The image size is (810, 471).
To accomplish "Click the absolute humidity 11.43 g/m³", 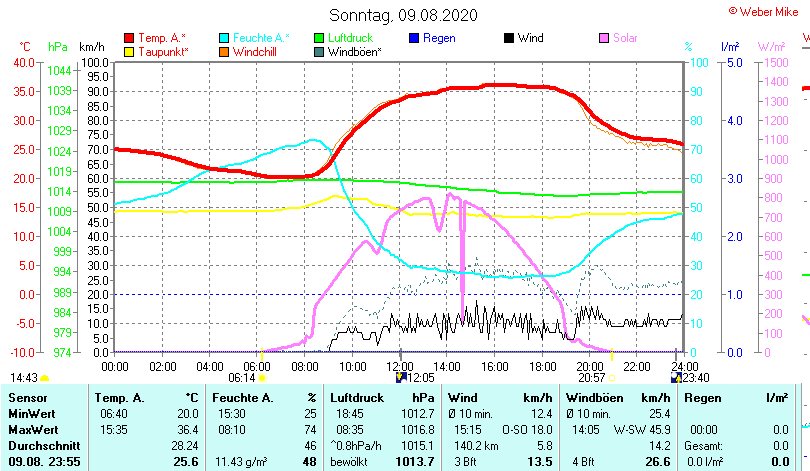I will click(242, 462).
